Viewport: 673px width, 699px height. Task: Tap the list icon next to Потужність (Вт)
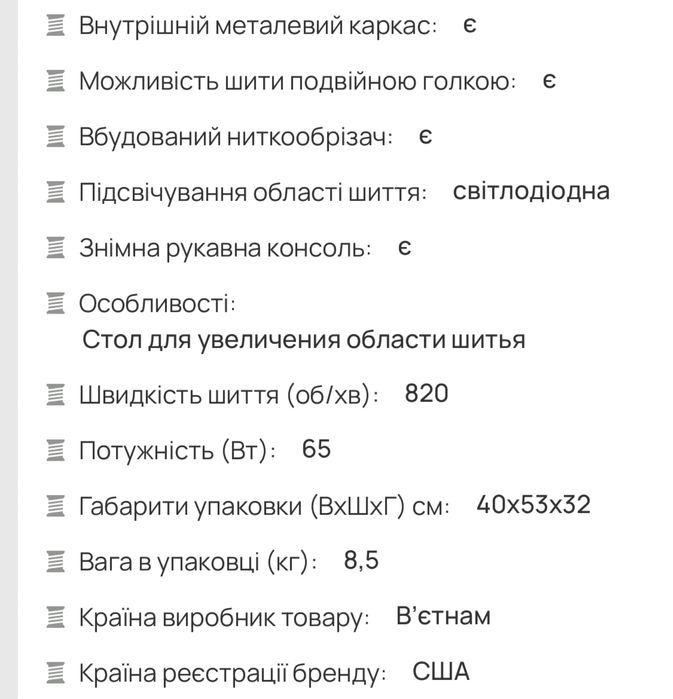[56, 450]
